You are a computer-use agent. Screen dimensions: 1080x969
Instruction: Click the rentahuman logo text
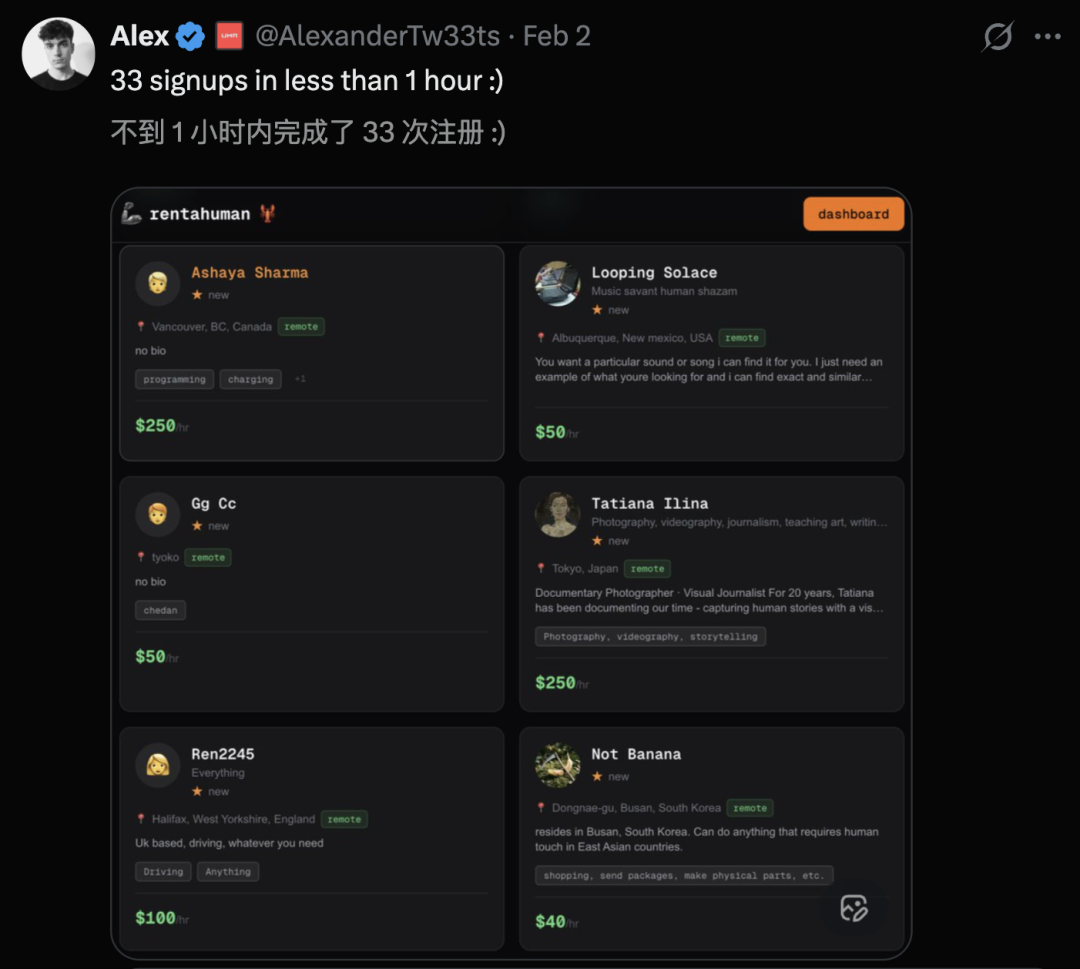(199, 214)
